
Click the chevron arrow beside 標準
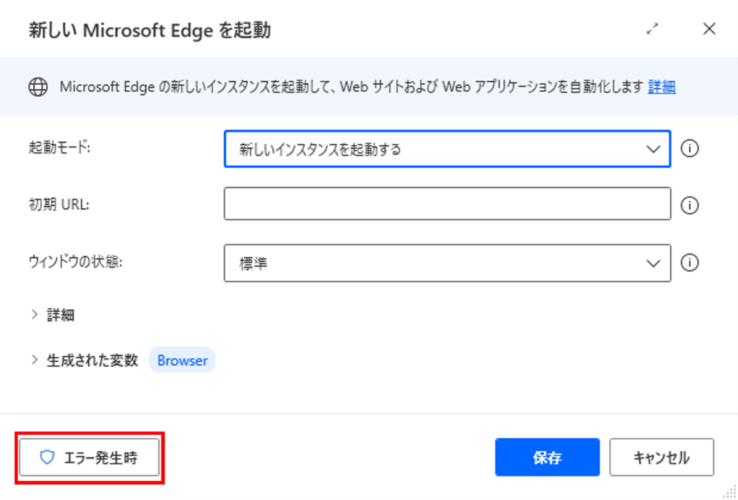pyautogui.click(x=653, y=264)
